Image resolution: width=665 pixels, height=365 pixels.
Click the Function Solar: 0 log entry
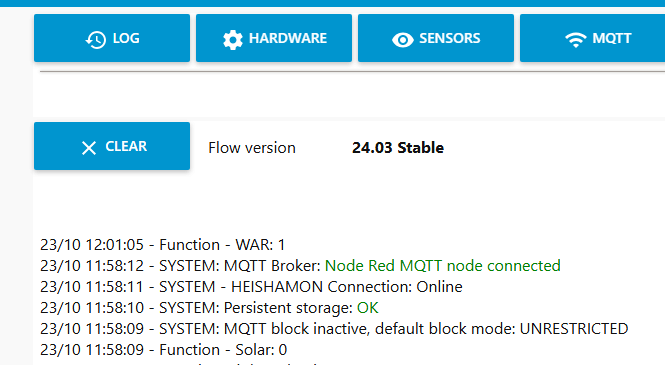point(164,350)
